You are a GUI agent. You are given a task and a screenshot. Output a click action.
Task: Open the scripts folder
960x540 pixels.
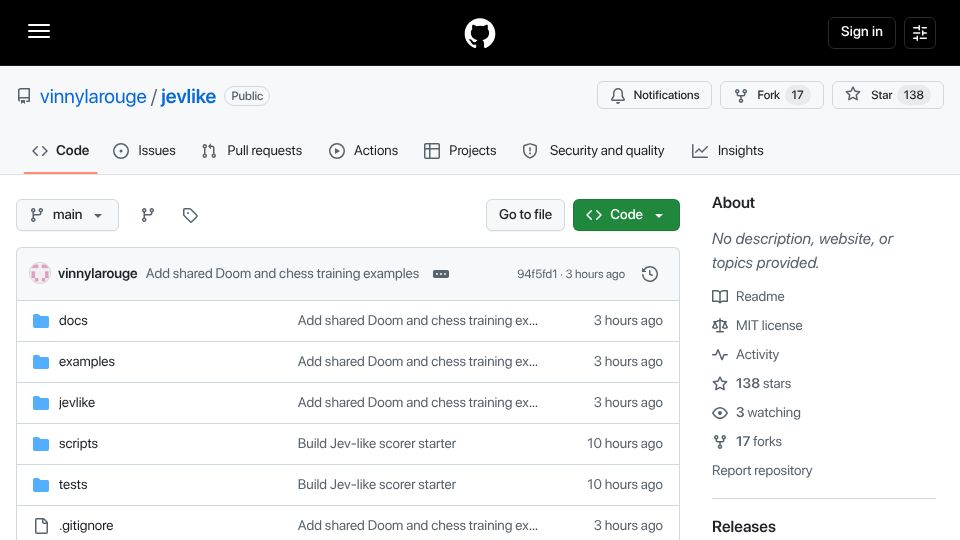[x=78, y=444]
